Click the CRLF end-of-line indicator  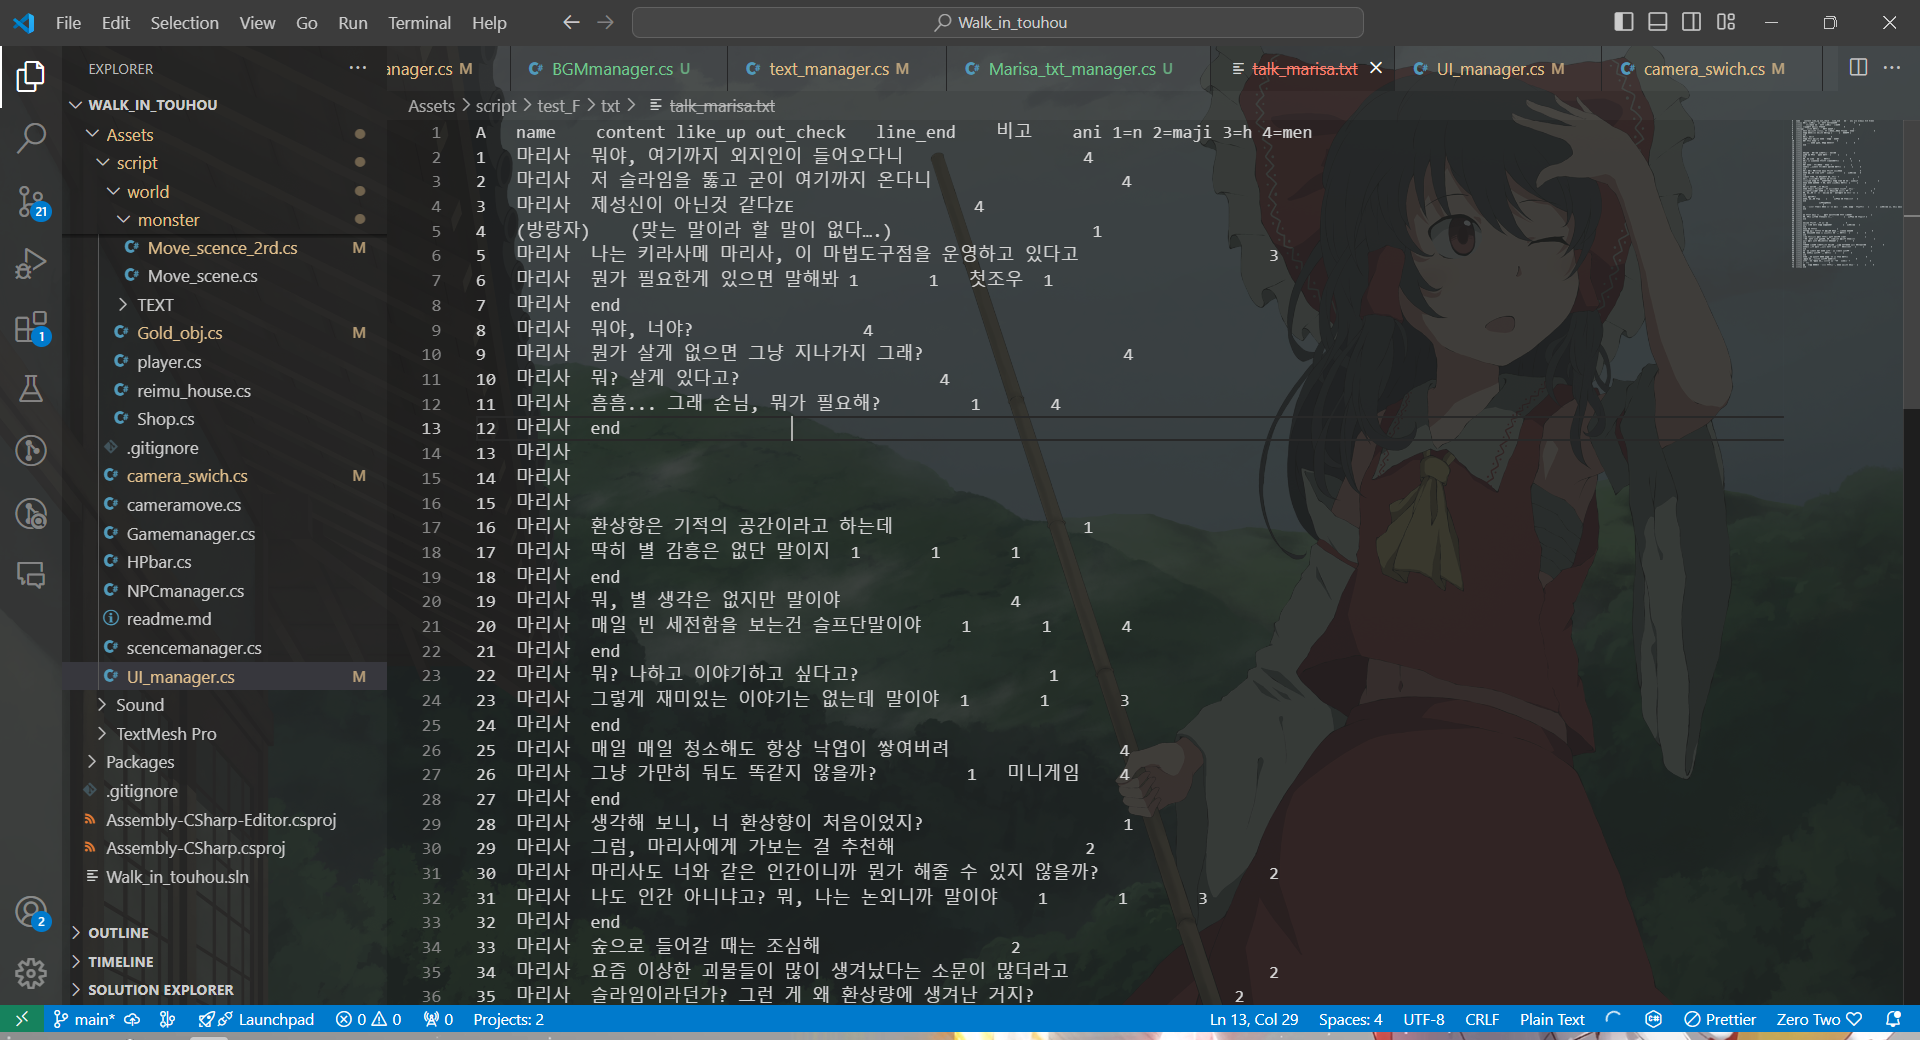coord(1482,1019)
